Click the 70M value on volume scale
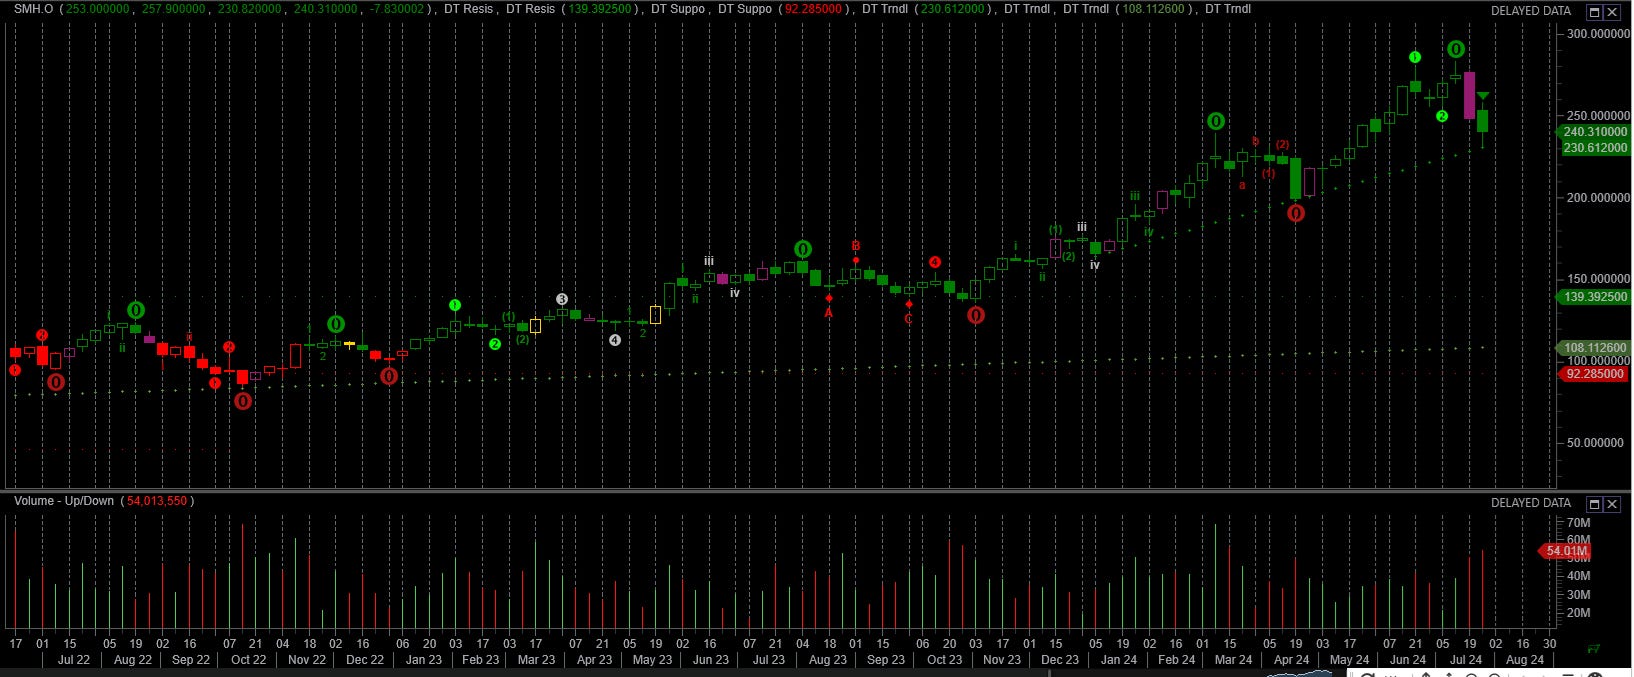Screen dimensions: 1634x677 (x=1579, y=523)
